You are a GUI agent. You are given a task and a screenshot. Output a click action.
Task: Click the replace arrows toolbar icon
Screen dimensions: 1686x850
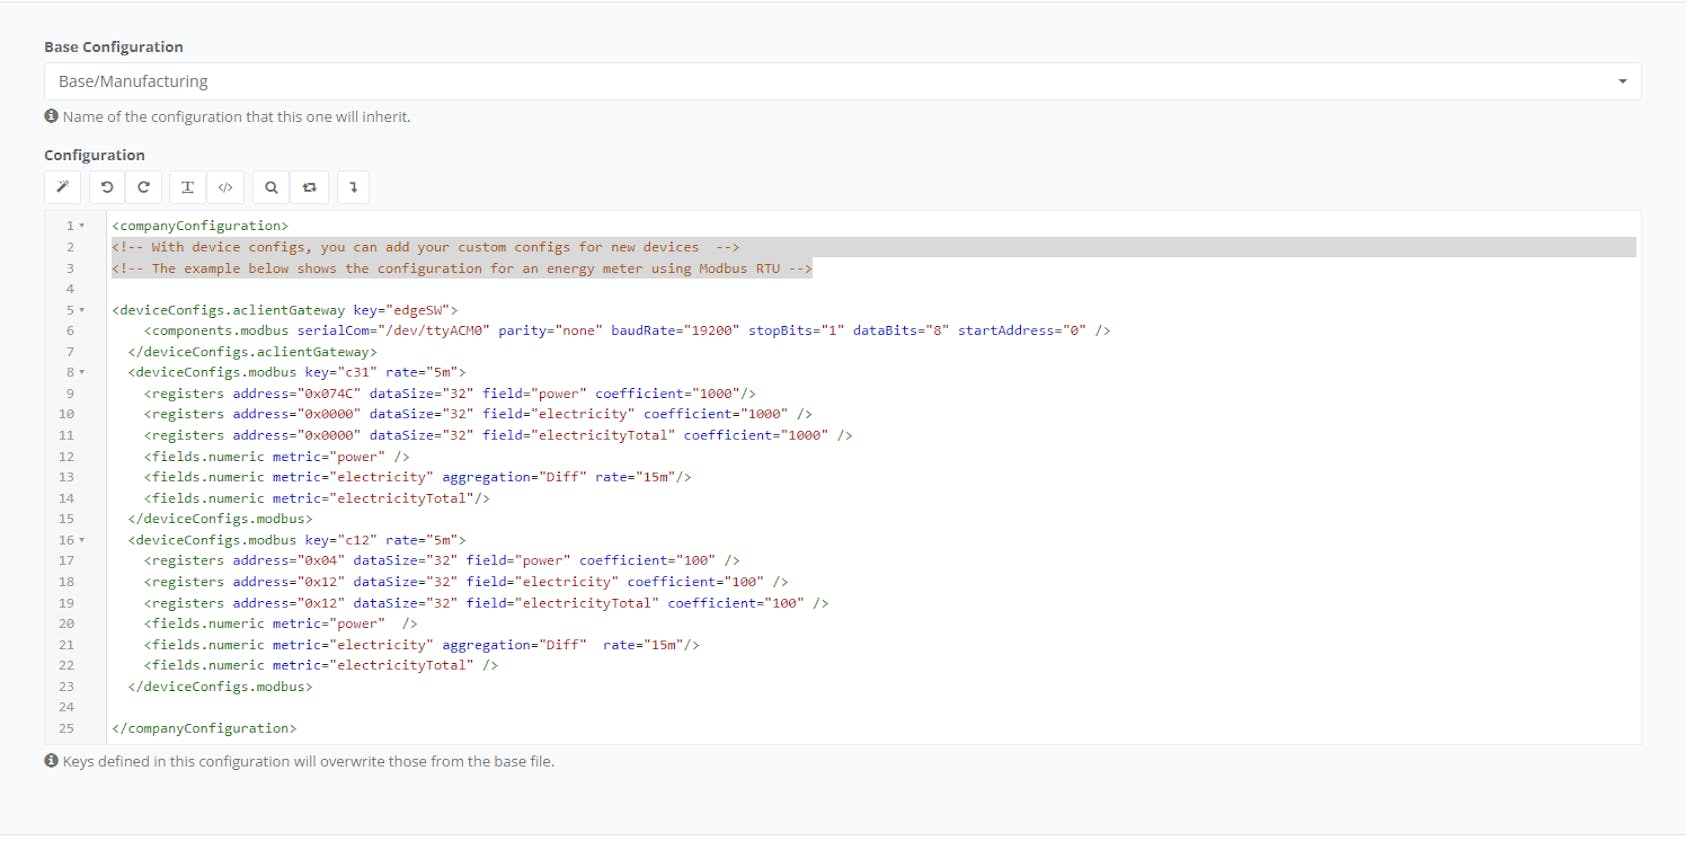point(310,187)
